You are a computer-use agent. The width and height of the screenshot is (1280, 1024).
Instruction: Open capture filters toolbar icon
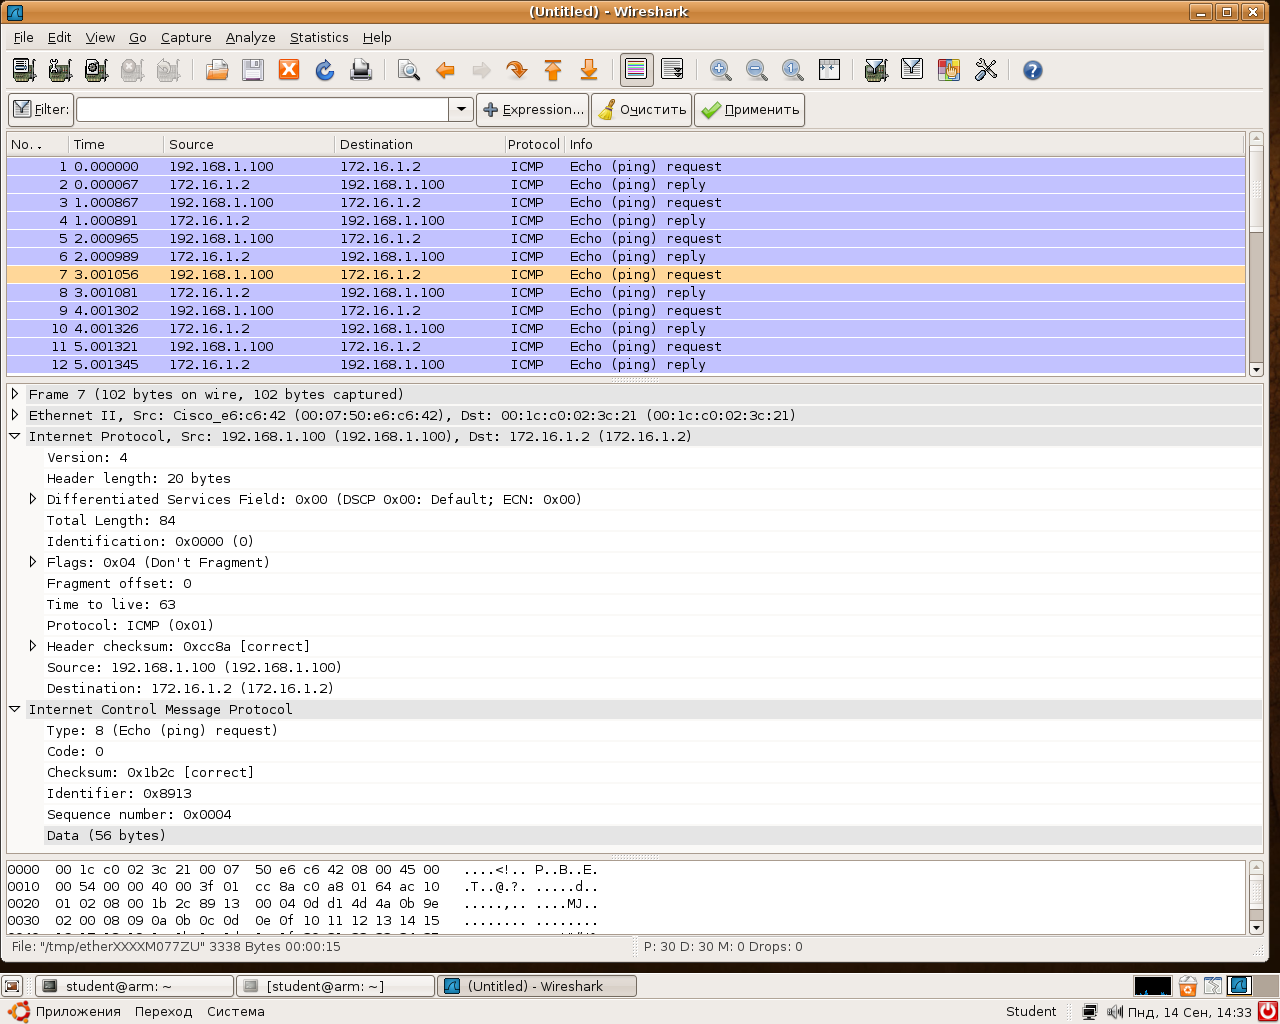click(876, 70)
